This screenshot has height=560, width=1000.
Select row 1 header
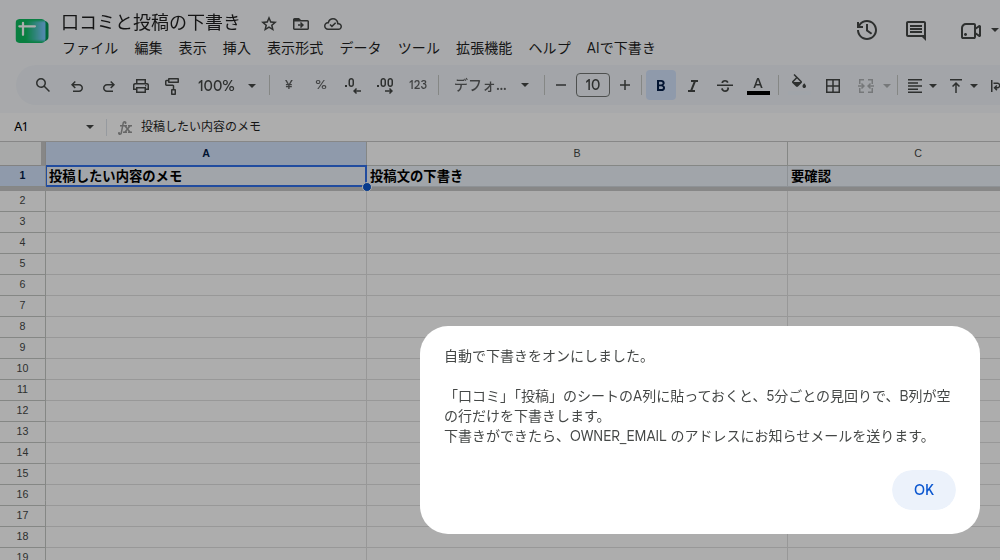point(22,175)
